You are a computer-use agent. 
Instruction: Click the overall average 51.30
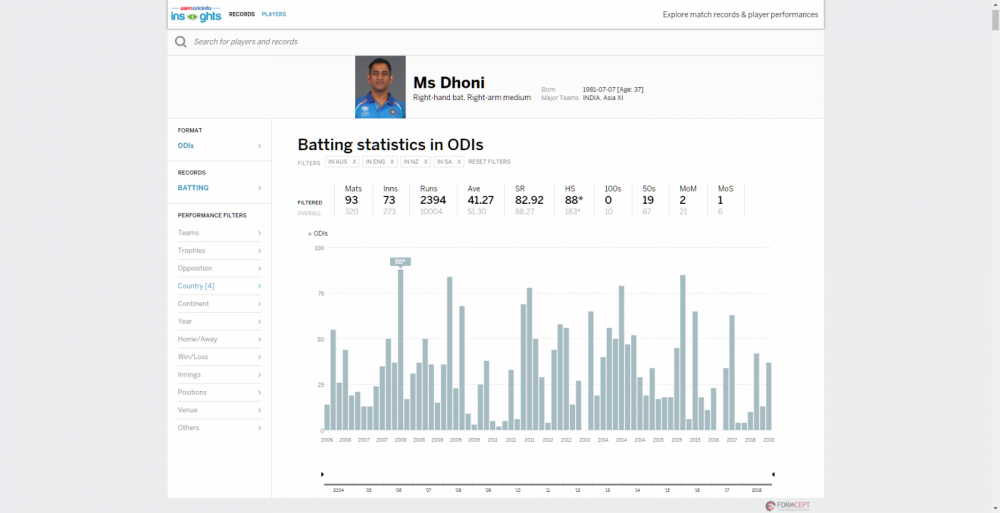(477, 212)
